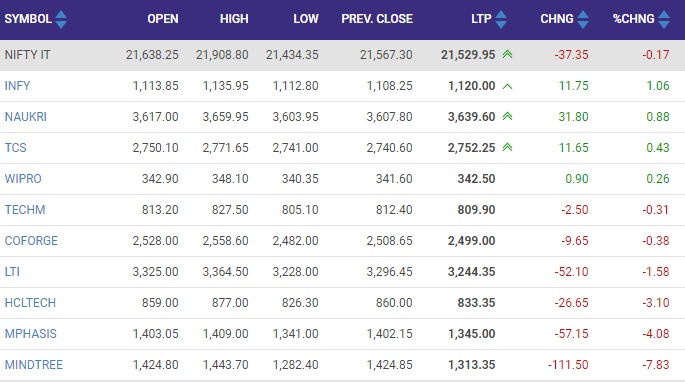This screenshot has width=685, height=382.
Task: Click the PREV. CLOSE column header
Action: pos(377,19)
